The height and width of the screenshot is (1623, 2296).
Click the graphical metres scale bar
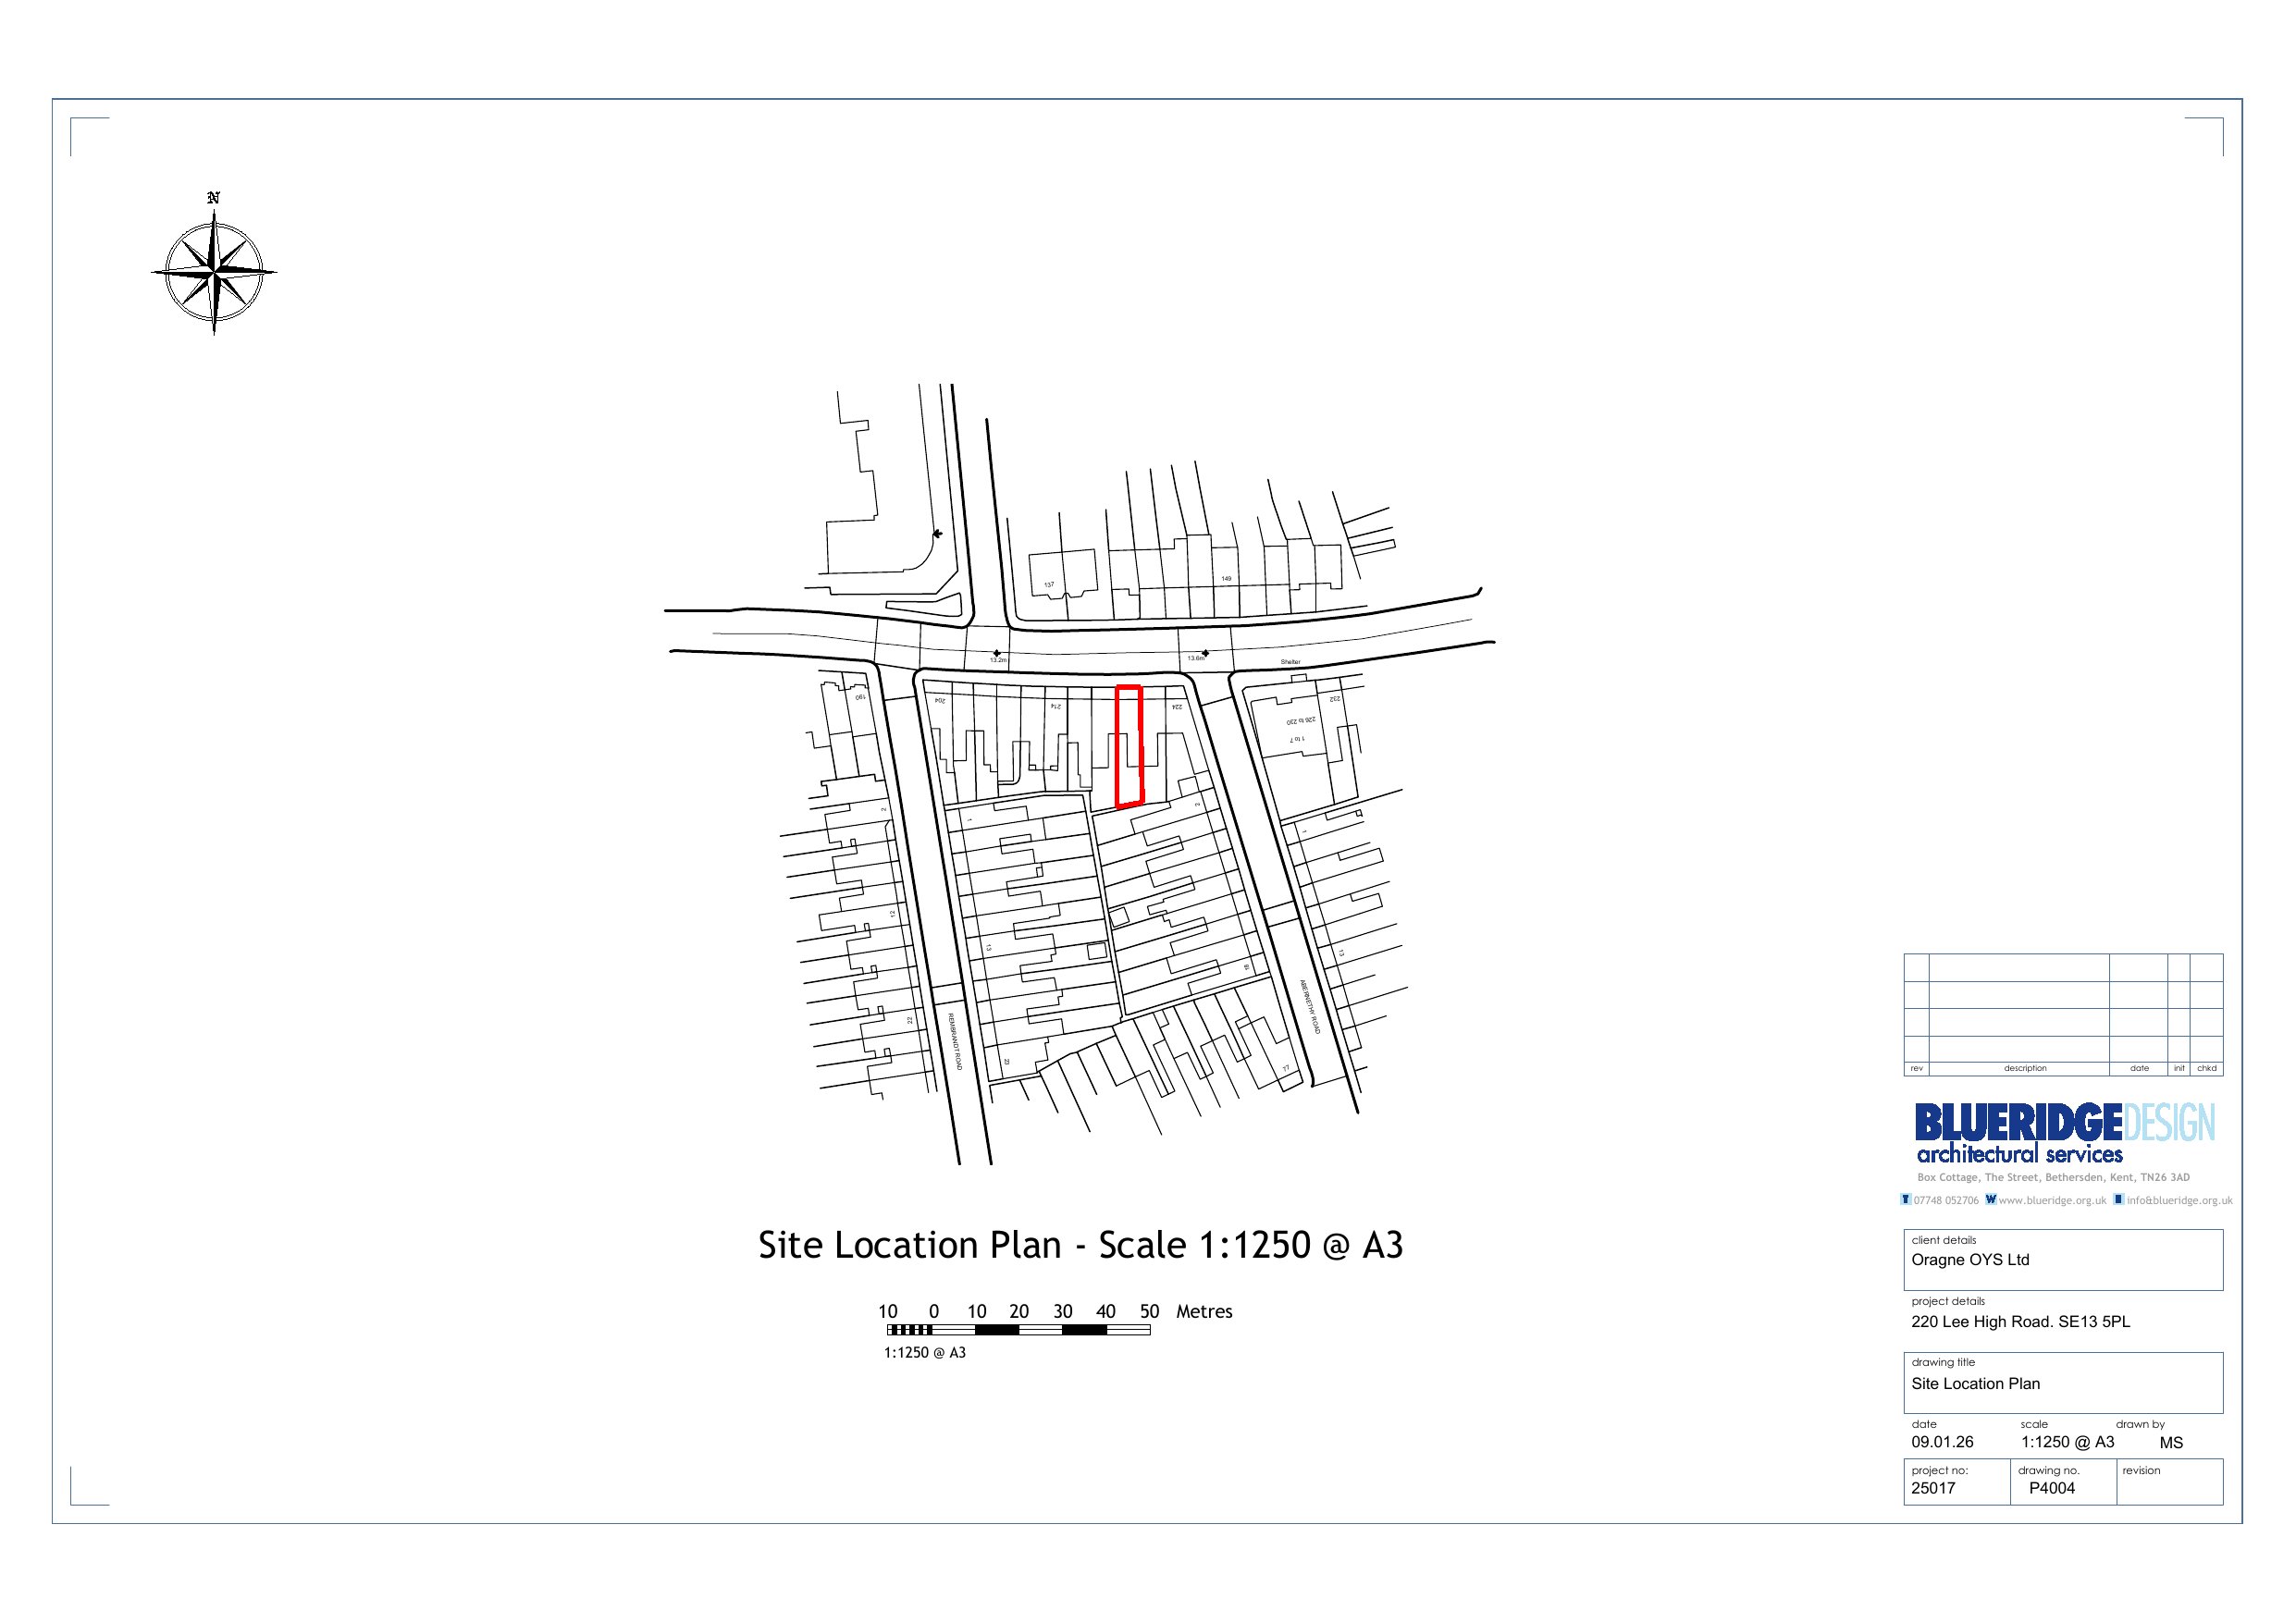1018,1330
